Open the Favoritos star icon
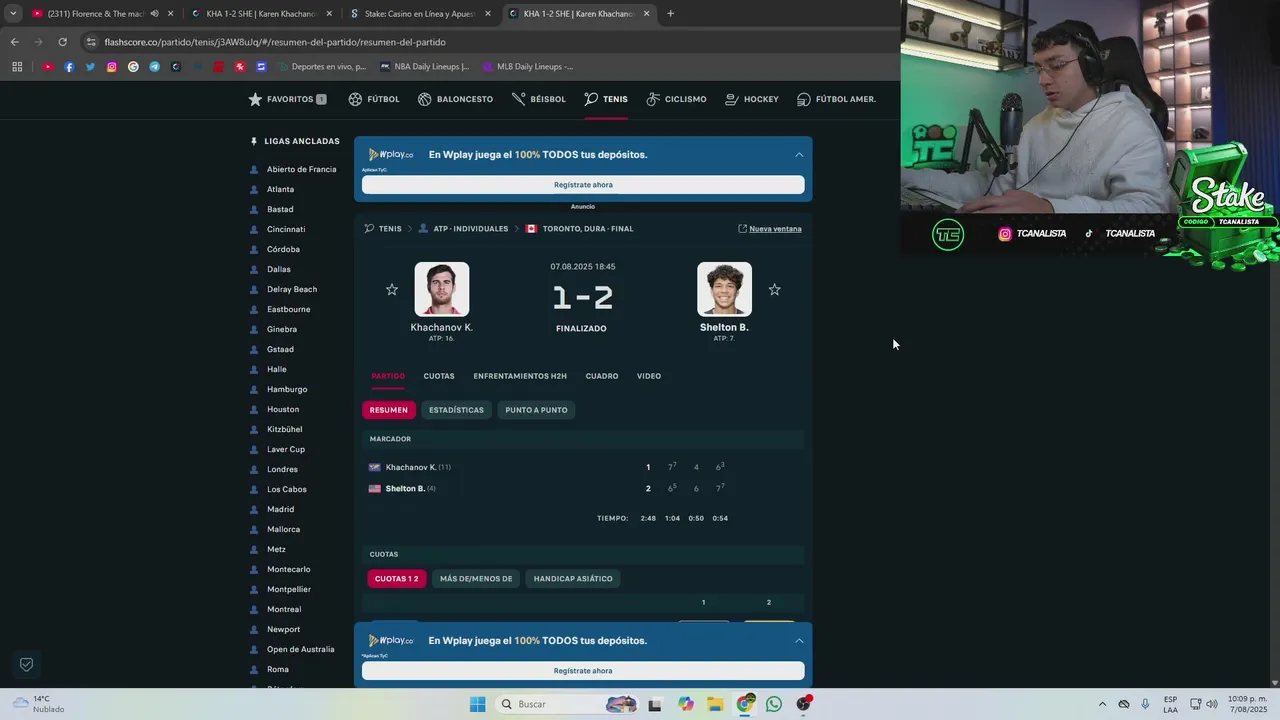The height and width of the screenshot is (720, 1280). (x=255, y=99)
